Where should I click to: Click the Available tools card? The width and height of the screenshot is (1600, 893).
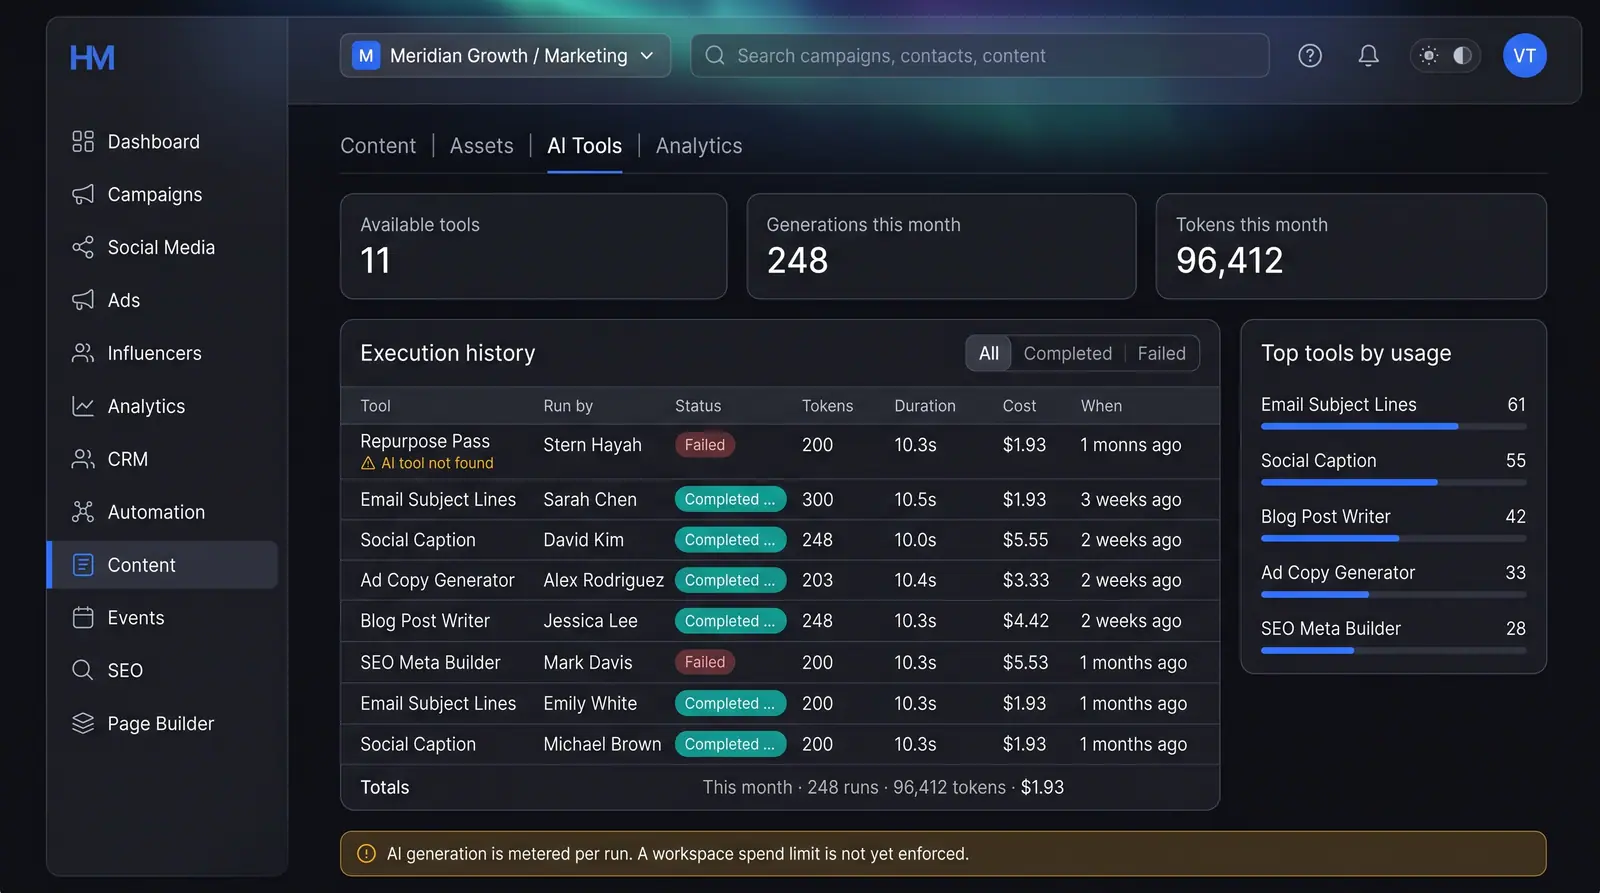tap(533, 246)
